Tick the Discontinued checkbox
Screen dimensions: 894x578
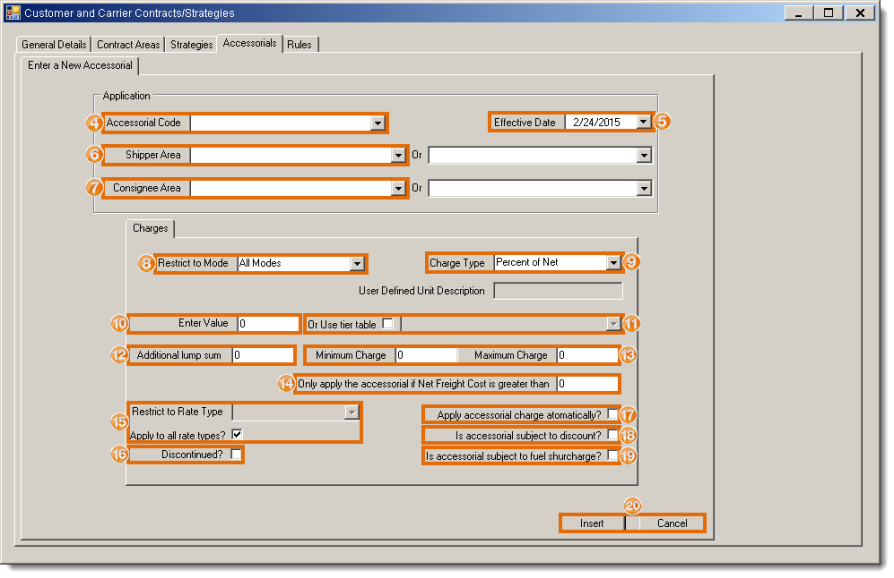point(235,454)
